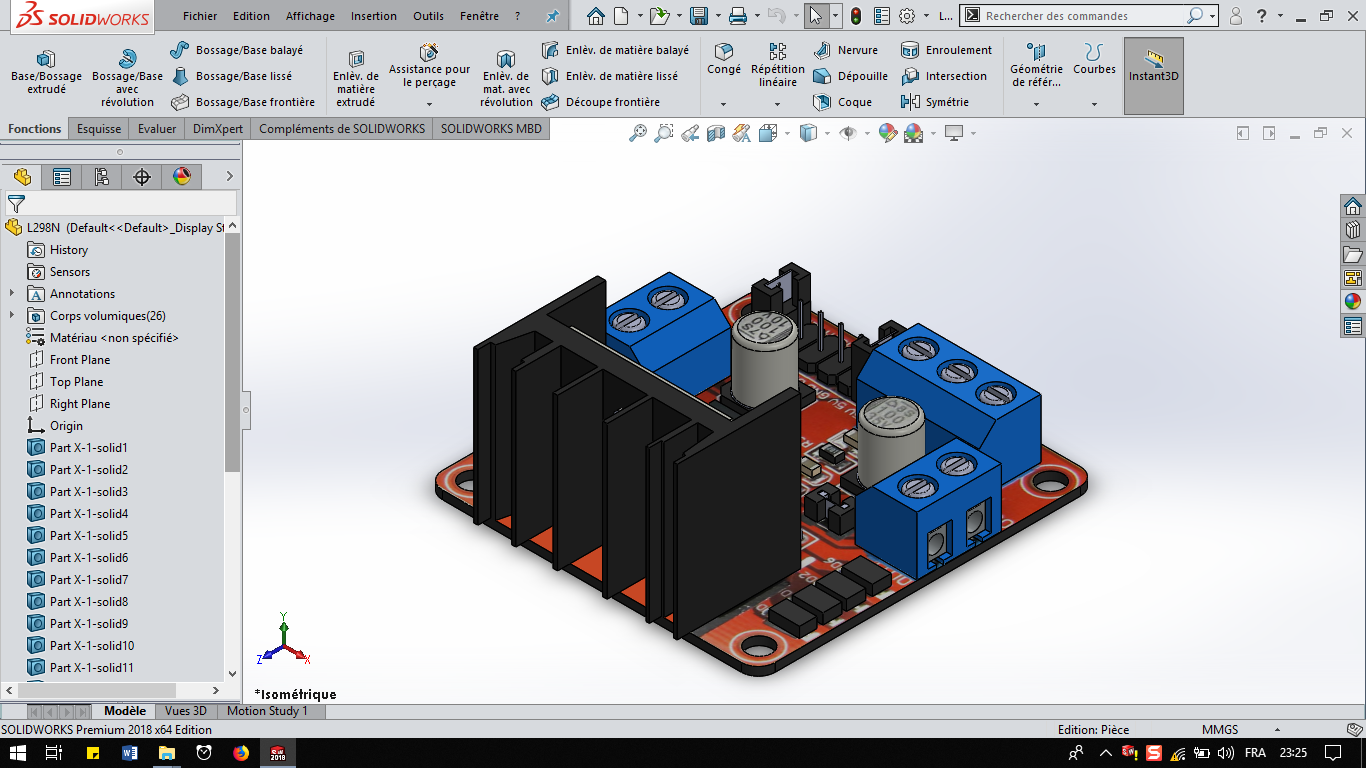Image resolution: width=1366 pixels, height=768 pixels.
Task: Open Insertion menu
Action: click(373, 16)
